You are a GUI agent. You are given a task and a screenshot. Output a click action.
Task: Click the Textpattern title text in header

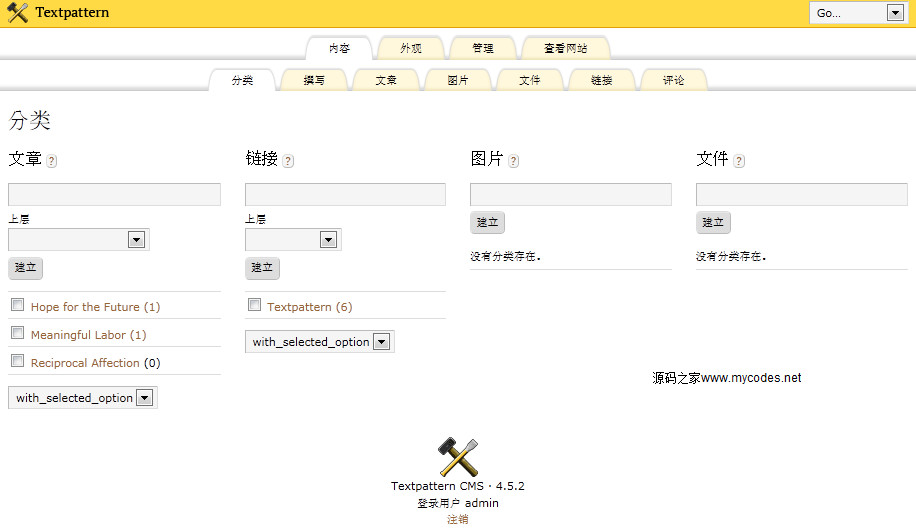point(72,12)
